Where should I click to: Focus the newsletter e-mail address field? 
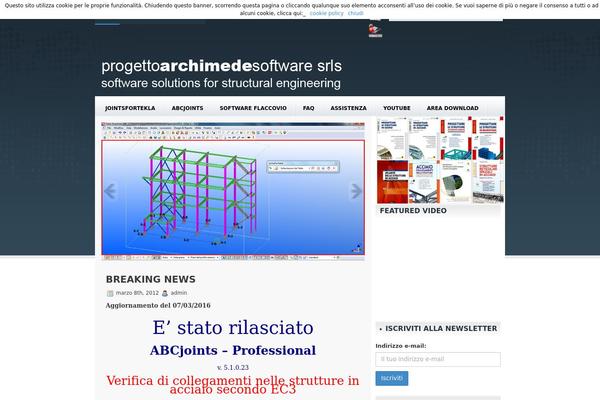click(438, 359)
